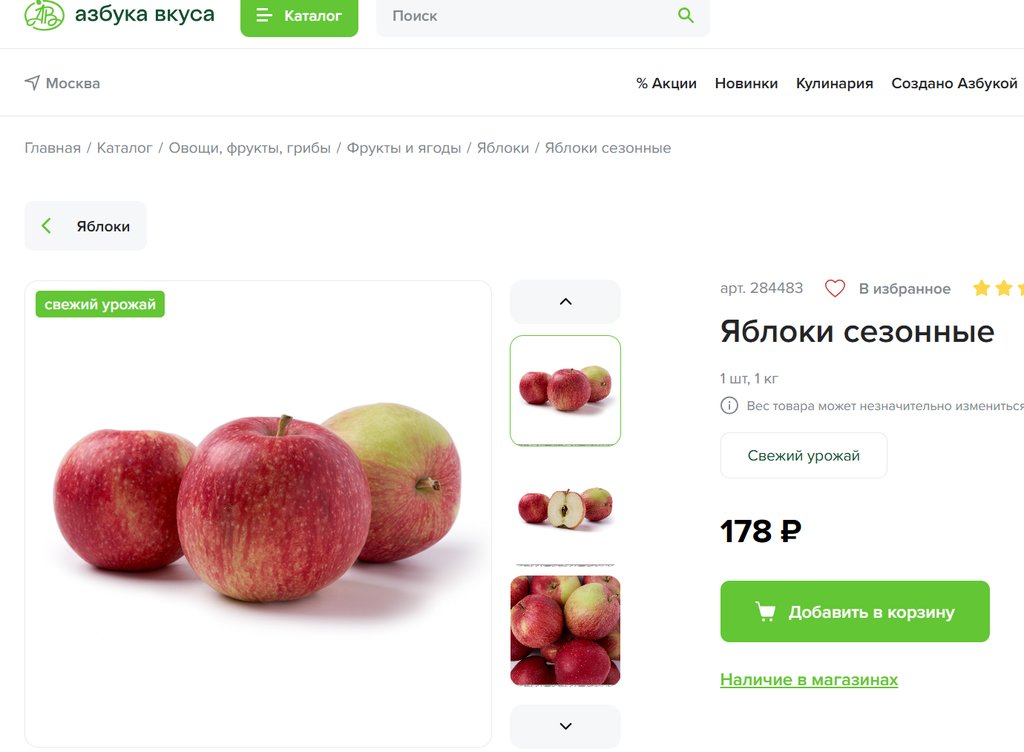Open the % Акции menu item

pos(666,84)
